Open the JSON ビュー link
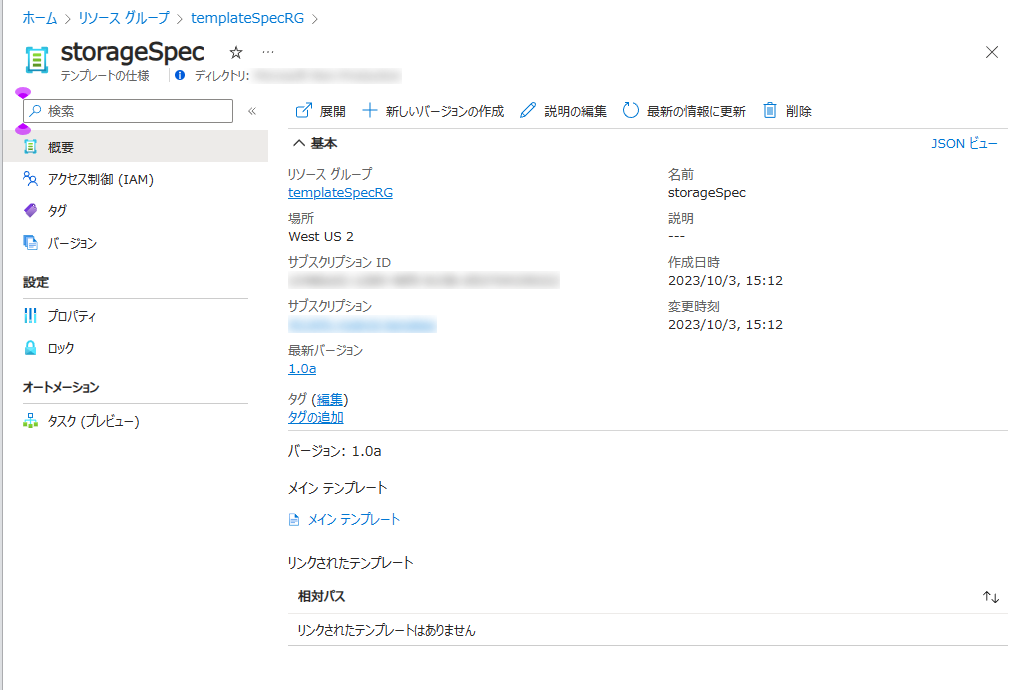 click(964, 144)
